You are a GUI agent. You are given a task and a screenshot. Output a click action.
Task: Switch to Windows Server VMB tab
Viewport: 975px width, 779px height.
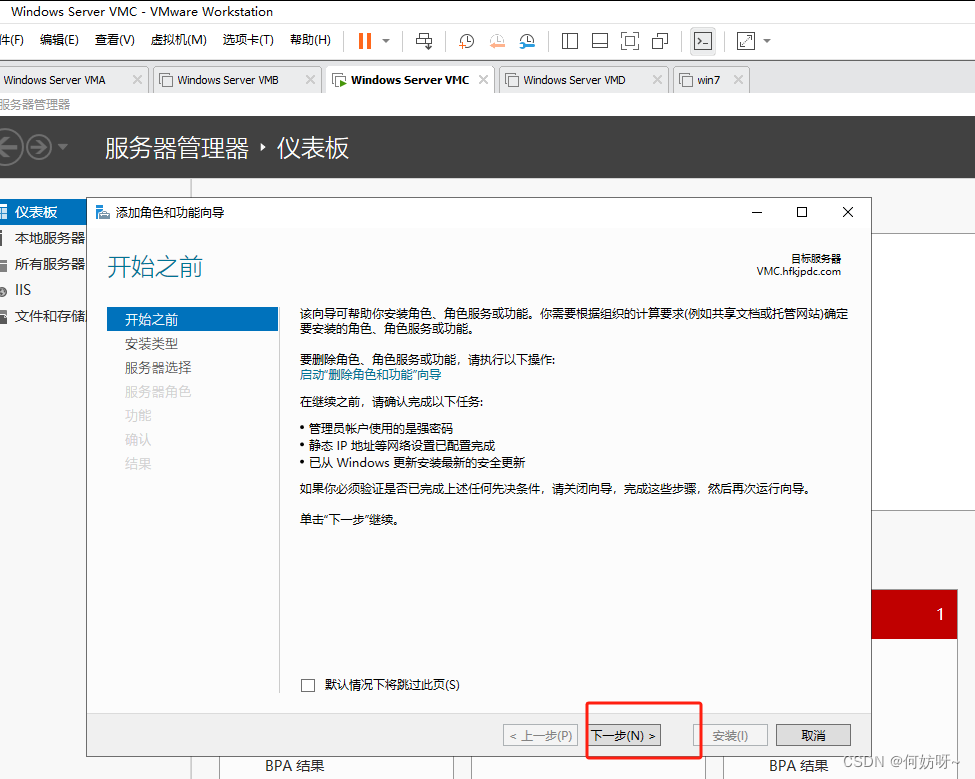[x=228, y=80]
